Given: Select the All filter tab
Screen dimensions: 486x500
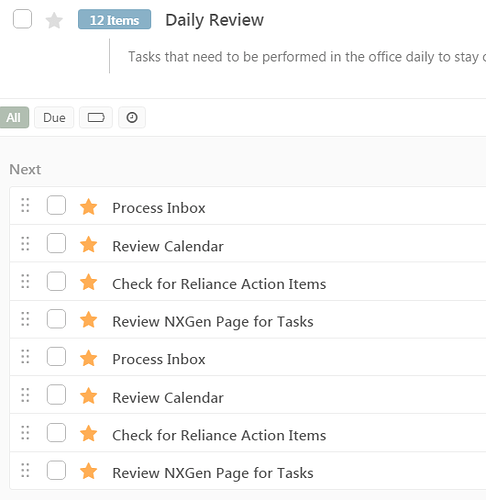Looking at the screenshot, I should [14, 117].
